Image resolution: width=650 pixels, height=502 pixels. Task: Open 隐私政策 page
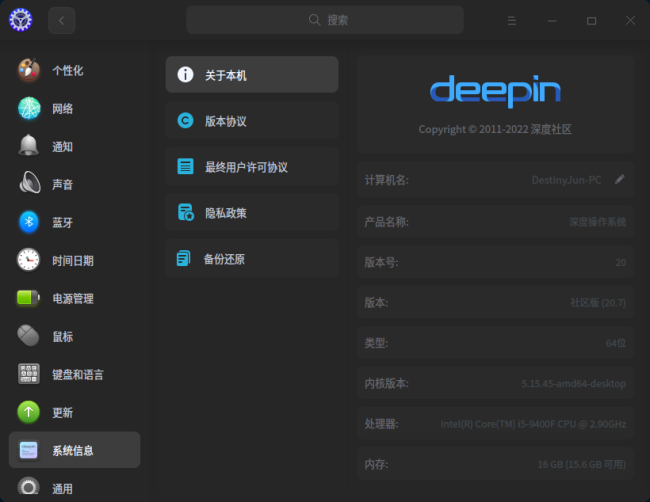pyautogui.click(x=252, y=212)
